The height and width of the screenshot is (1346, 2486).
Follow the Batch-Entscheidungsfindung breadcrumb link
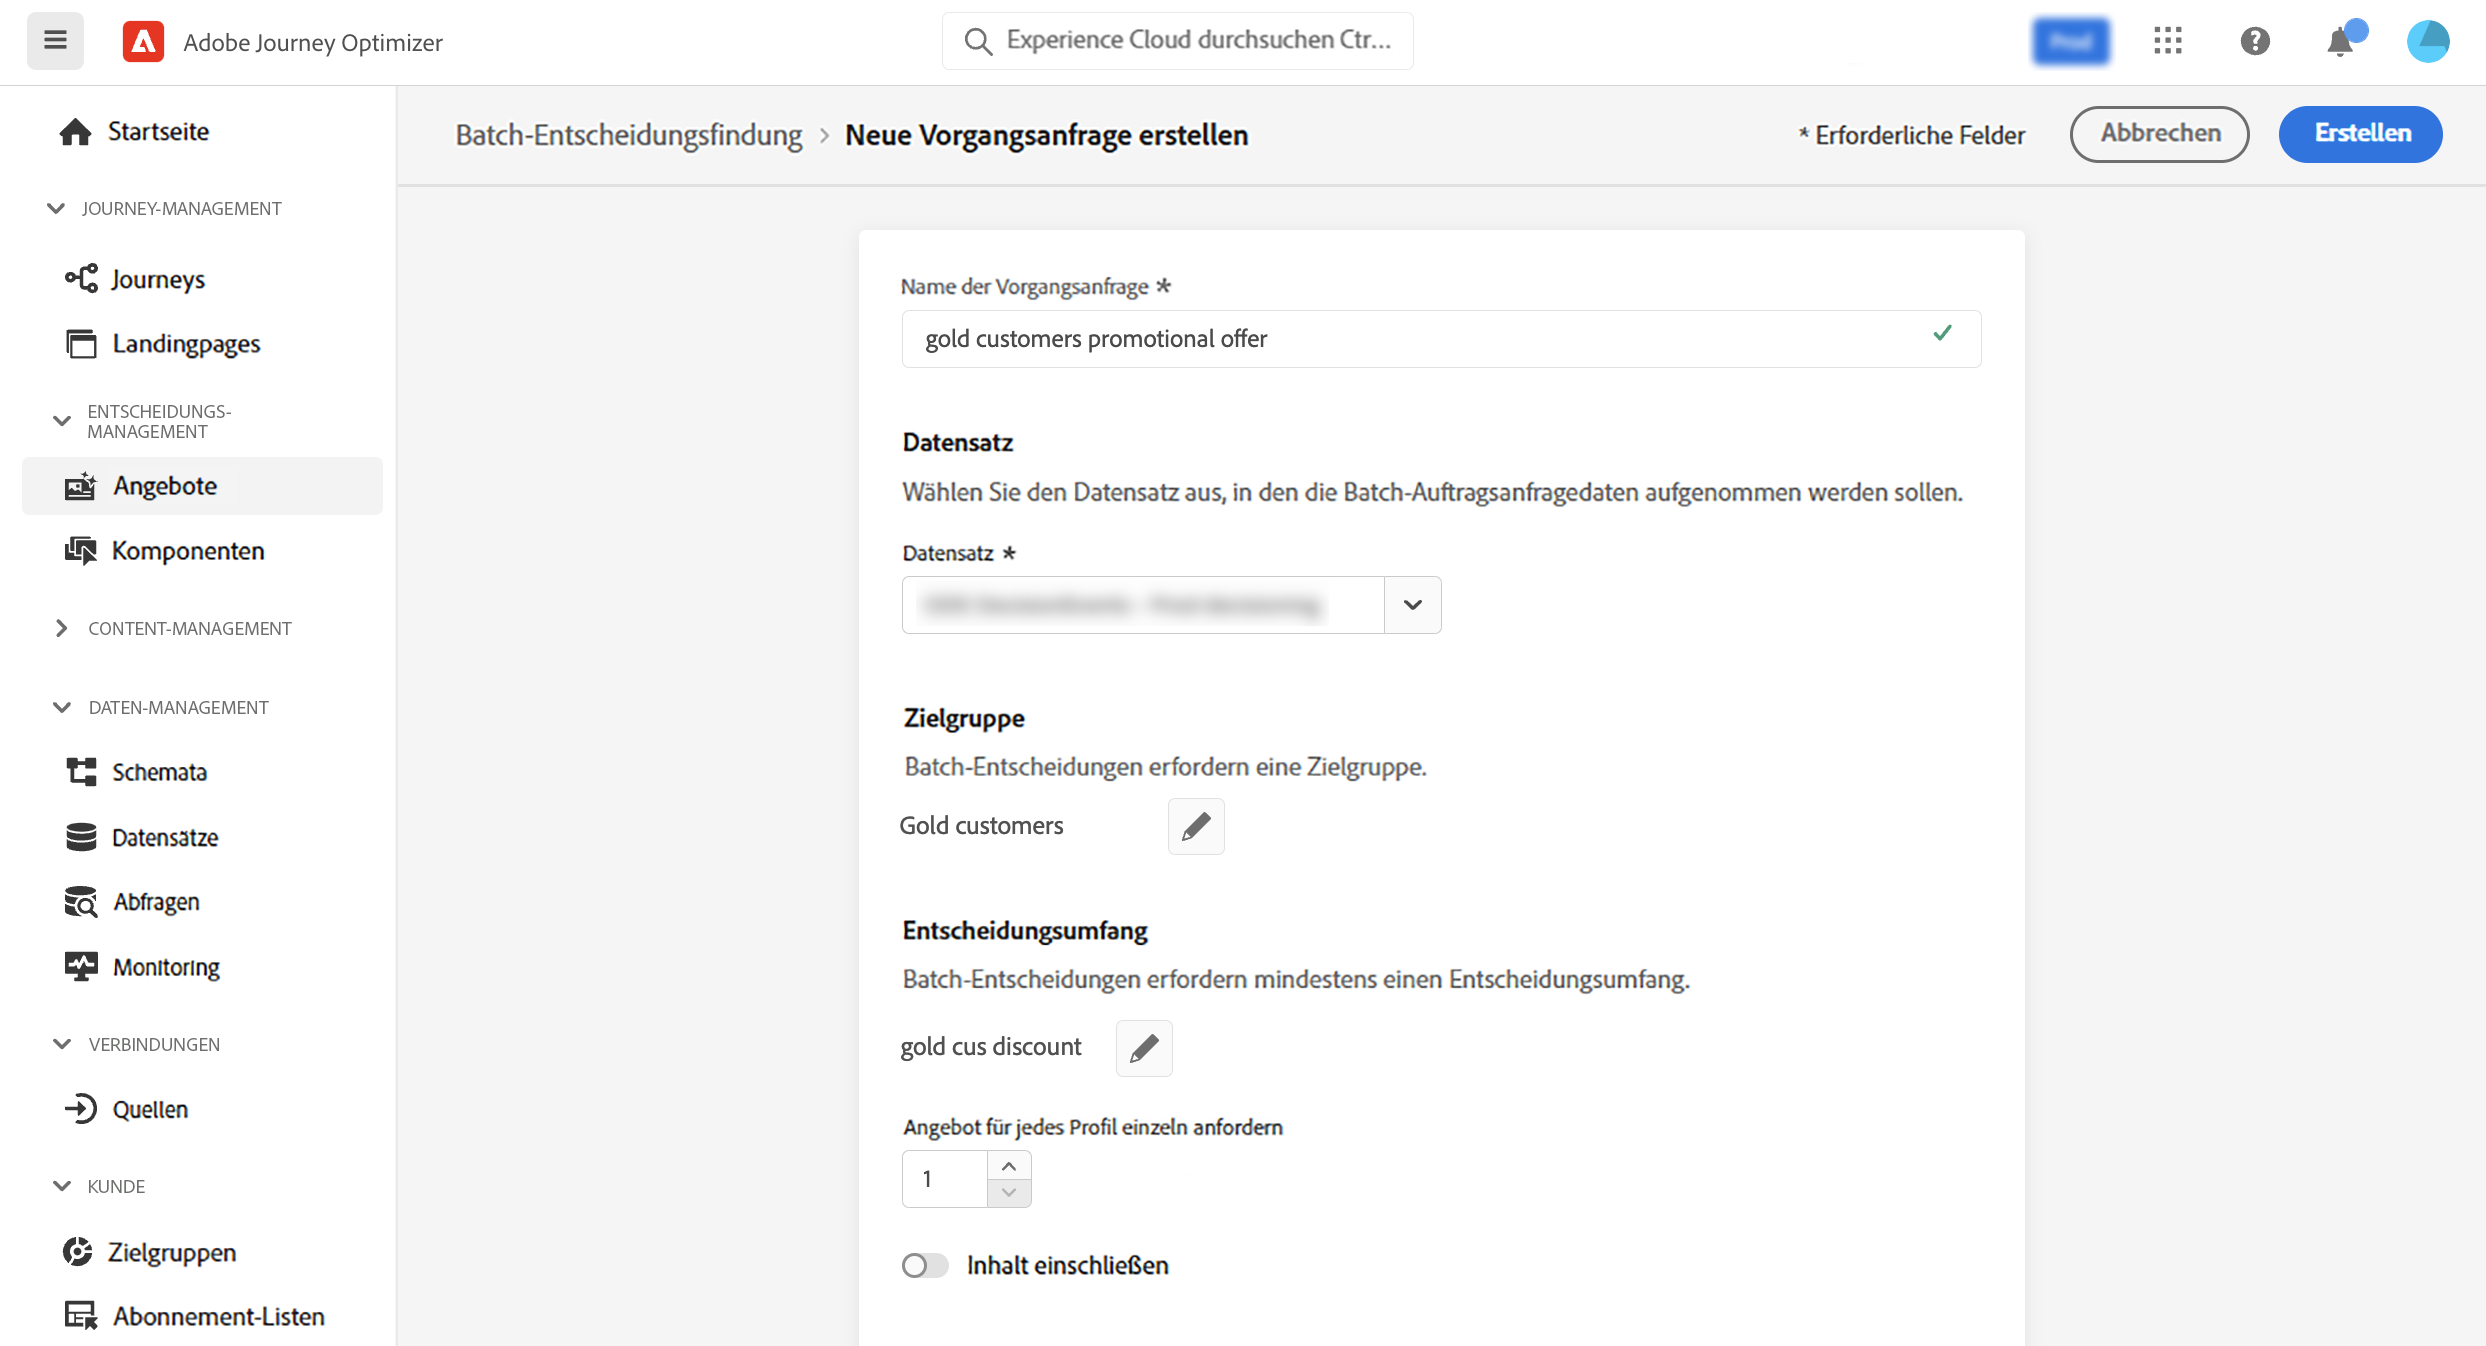(629, 135)
